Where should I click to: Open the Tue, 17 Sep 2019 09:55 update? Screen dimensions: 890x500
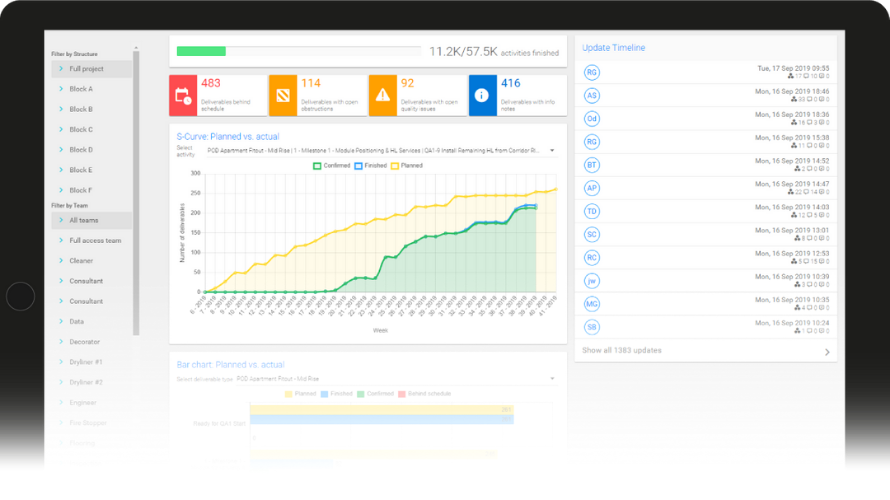[x=705, y=72]
